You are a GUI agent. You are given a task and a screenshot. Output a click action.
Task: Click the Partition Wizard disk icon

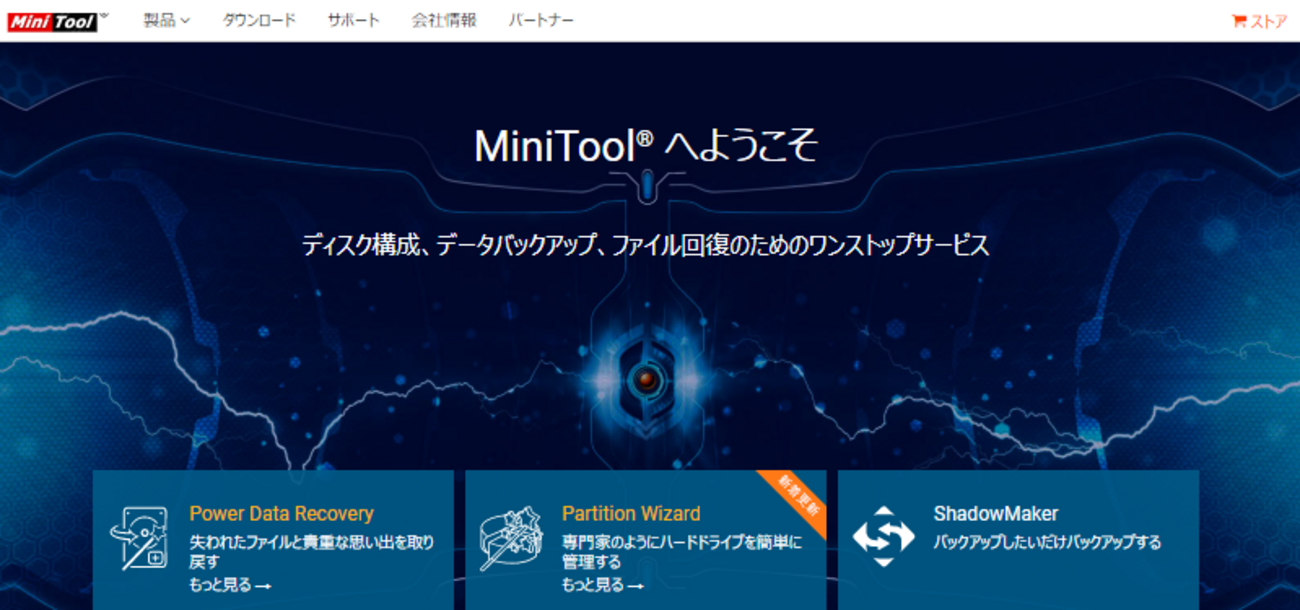pos(511,538)
